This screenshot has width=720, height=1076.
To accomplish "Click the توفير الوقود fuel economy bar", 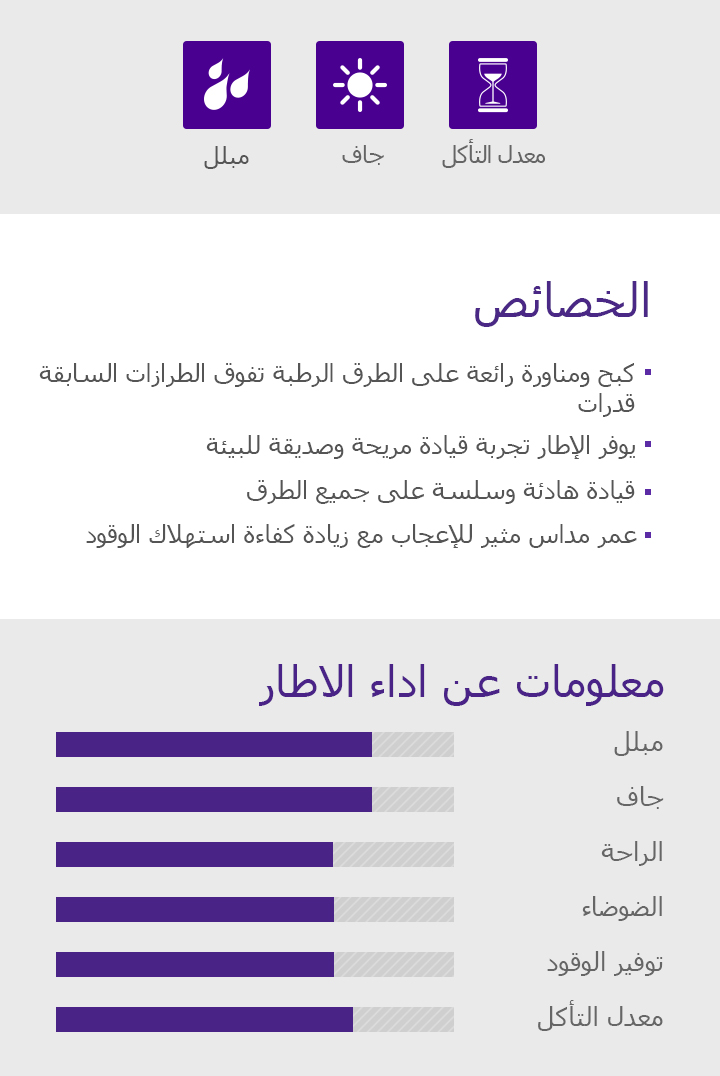I will (255, 964).
